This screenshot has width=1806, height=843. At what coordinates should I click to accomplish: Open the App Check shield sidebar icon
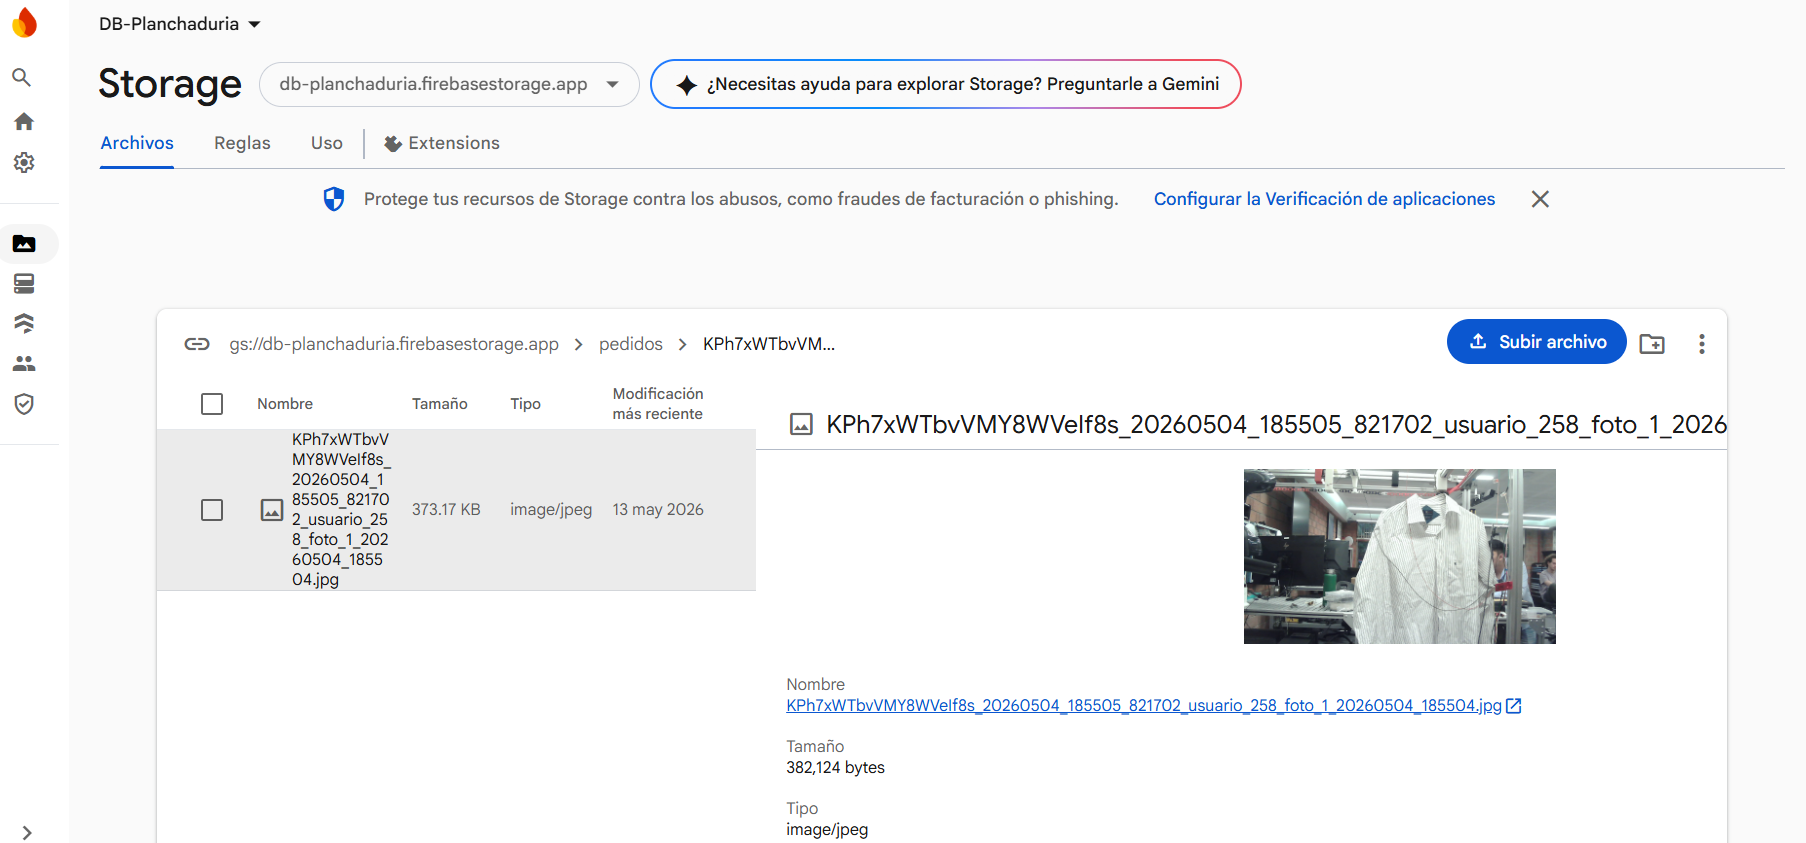pyautogui.click(x=24, y=404)
